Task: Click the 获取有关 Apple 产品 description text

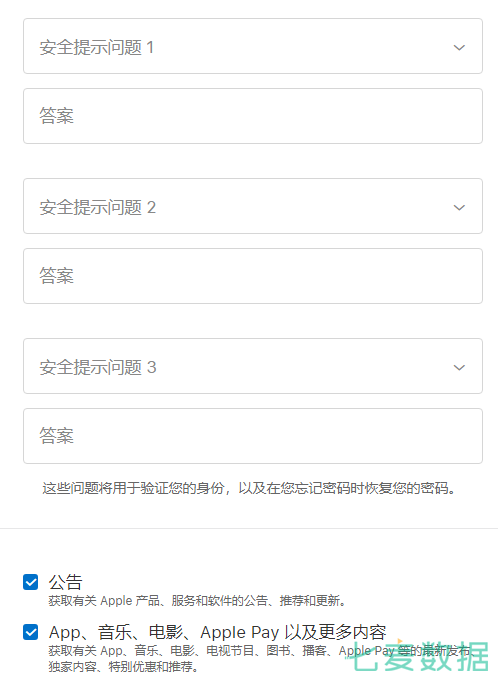Action: coord(197,601)
